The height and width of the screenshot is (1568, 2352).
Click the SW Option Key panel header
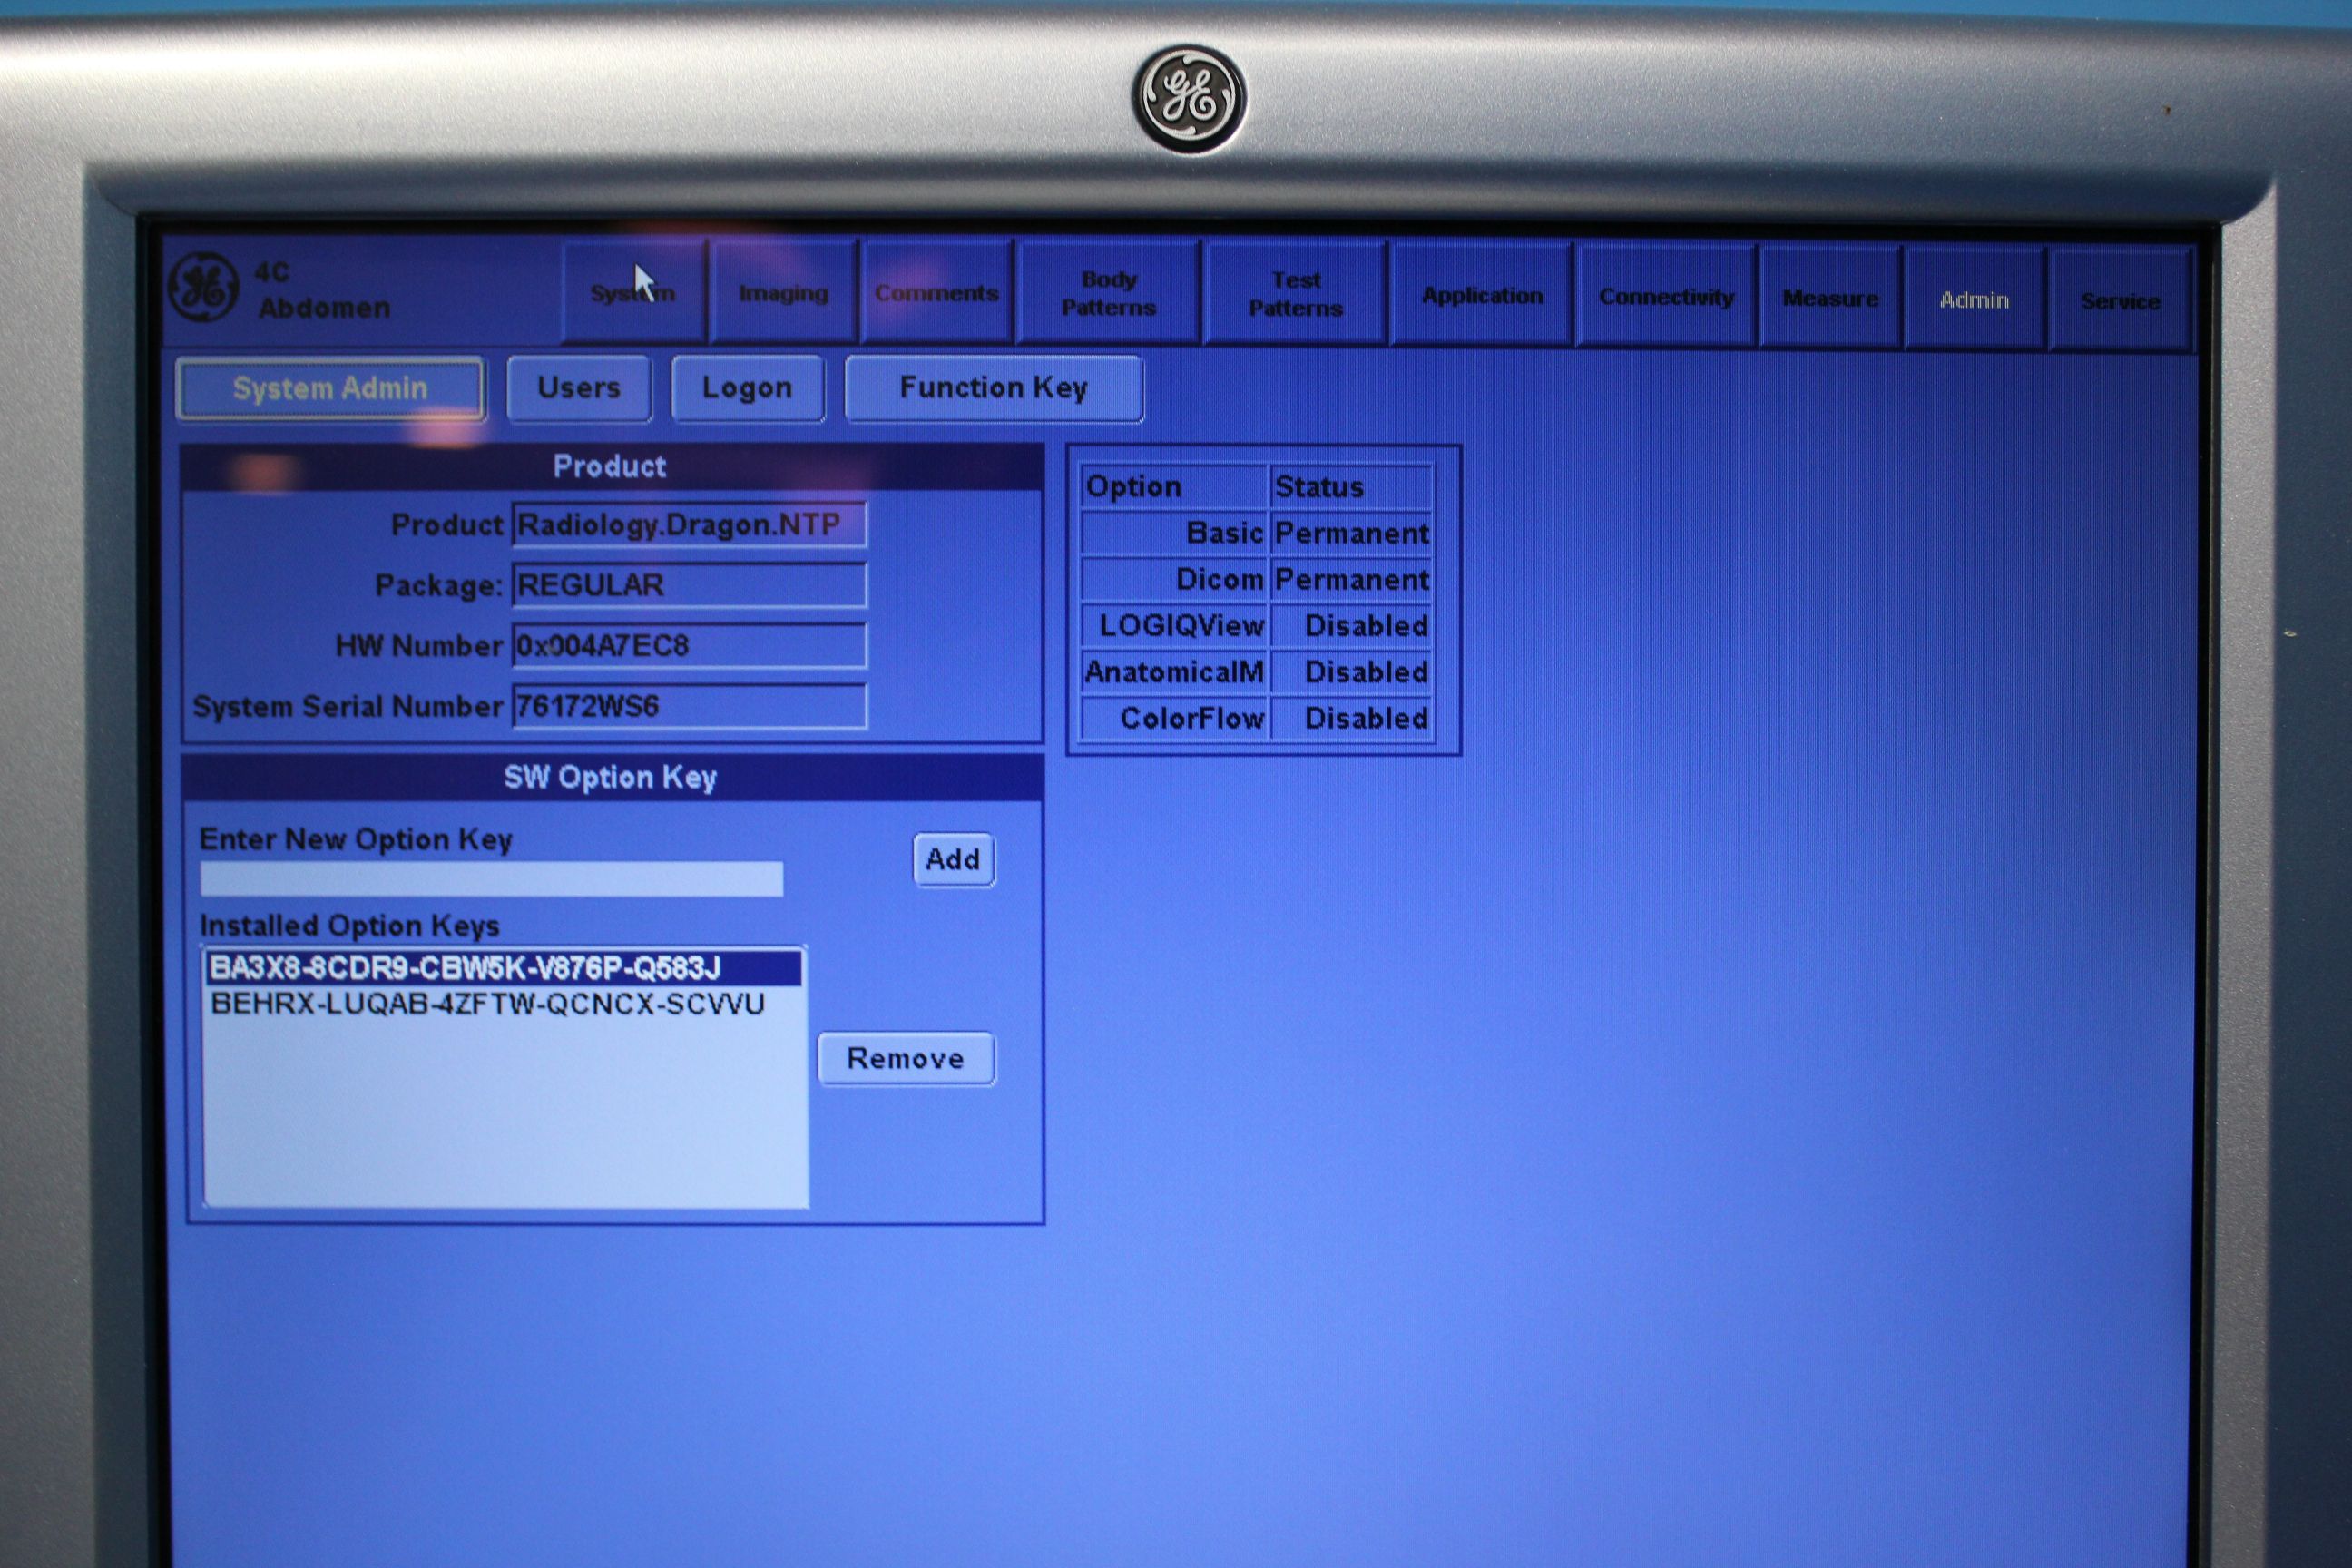coord(611,777)
